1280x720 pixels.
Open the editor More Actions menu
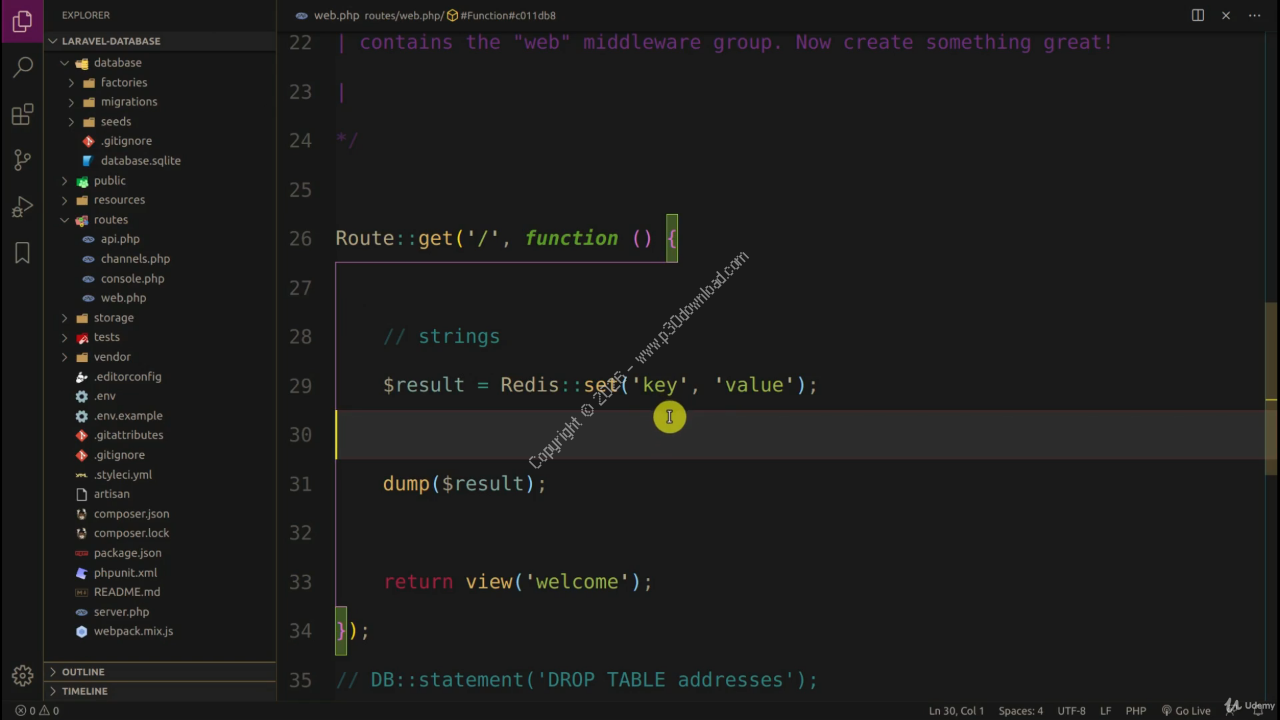coord(1254,15)
